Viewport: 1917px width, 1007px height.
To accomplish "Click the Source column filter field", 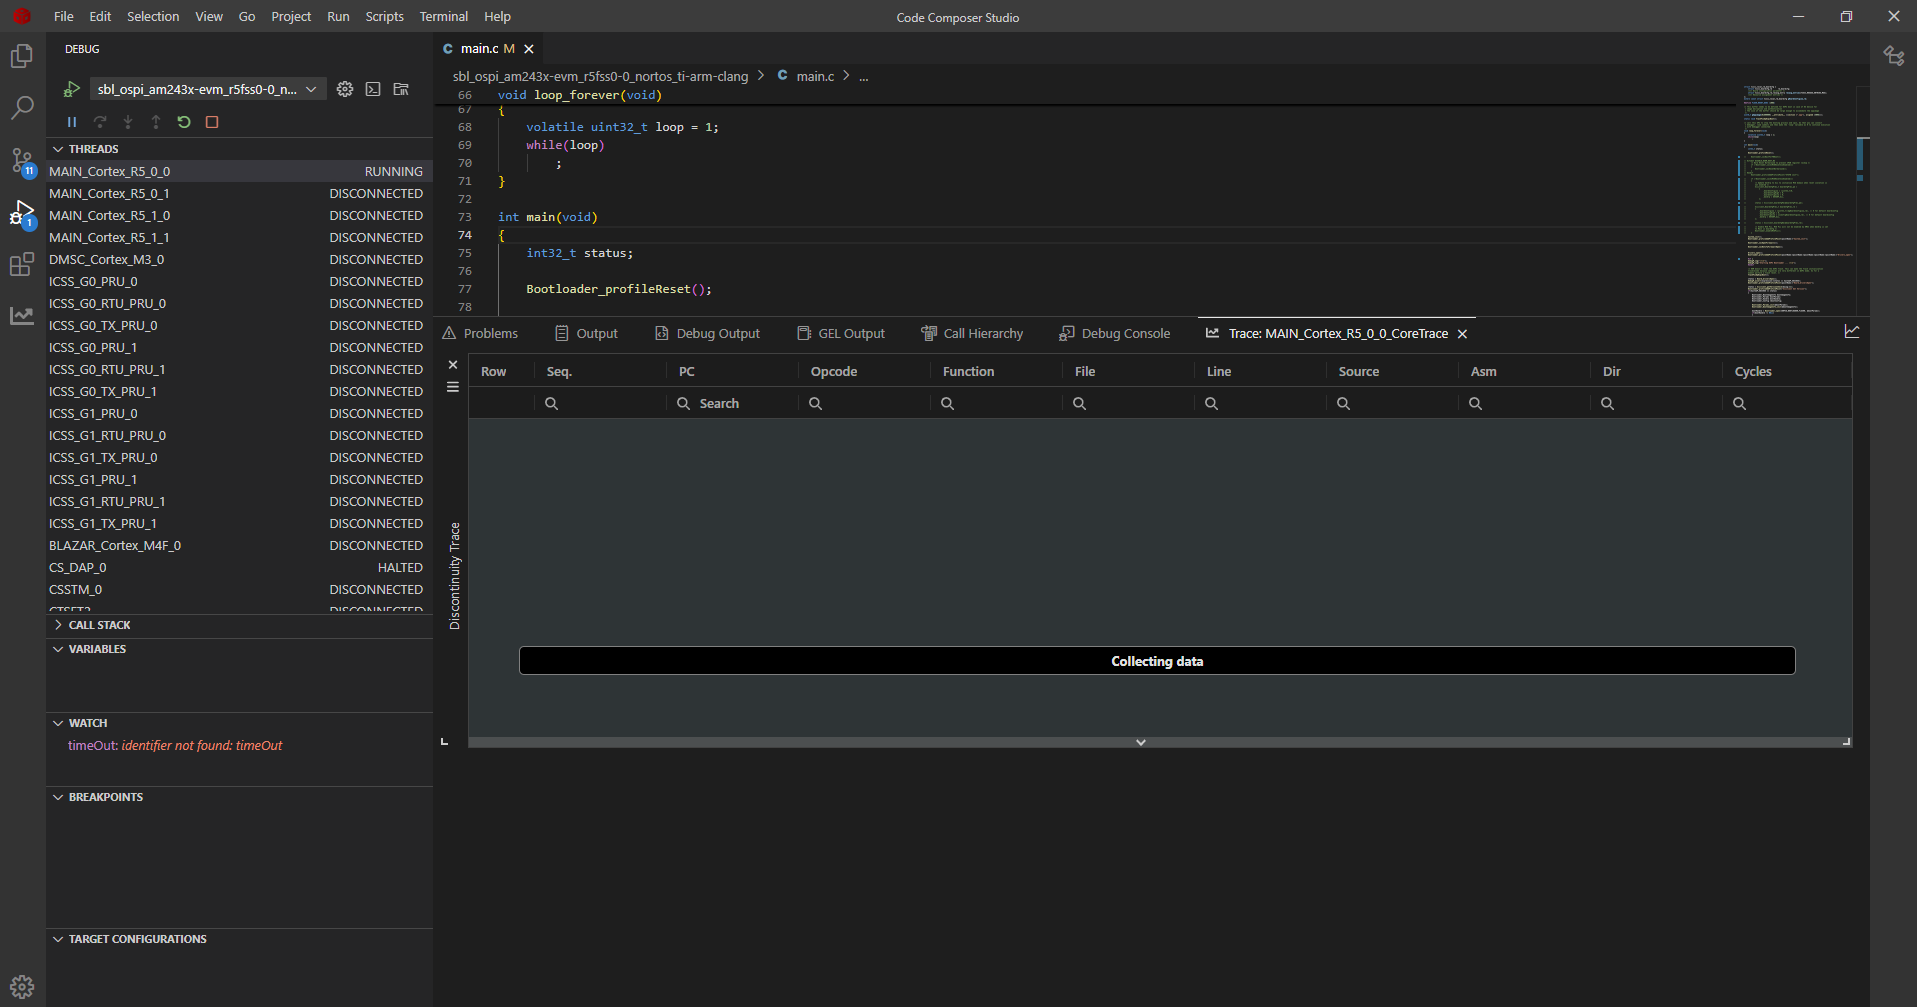I will [x=1392, y=403].
